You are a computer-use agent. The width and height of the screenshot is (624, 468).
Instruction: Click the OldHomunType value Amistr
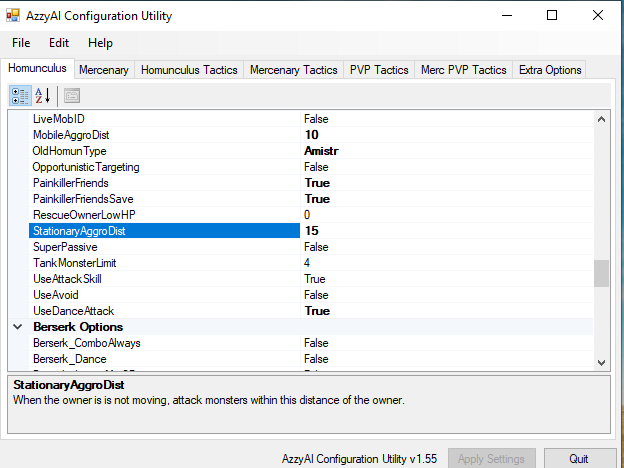pos(322,151)
